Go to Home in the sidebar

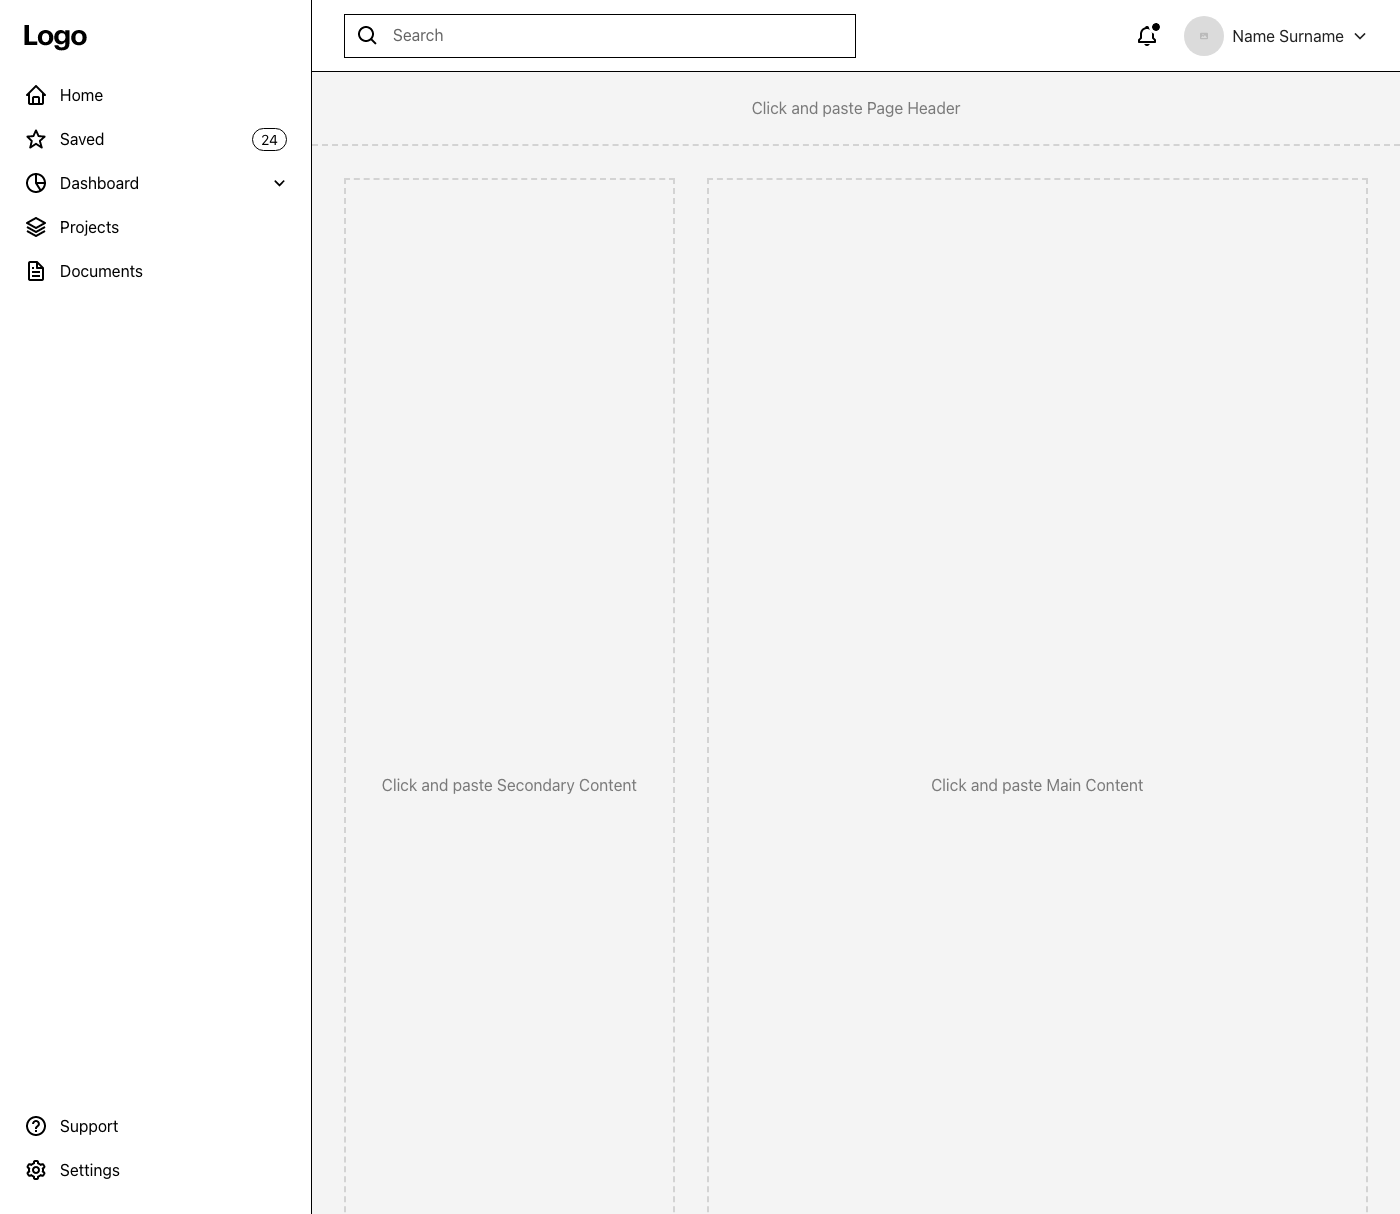(156, 95)
